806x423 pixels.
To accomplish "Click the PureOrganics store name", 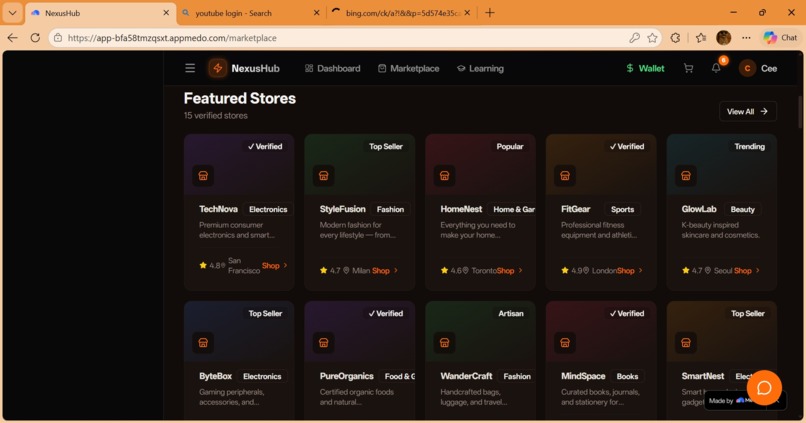I will tap(346, 376).
